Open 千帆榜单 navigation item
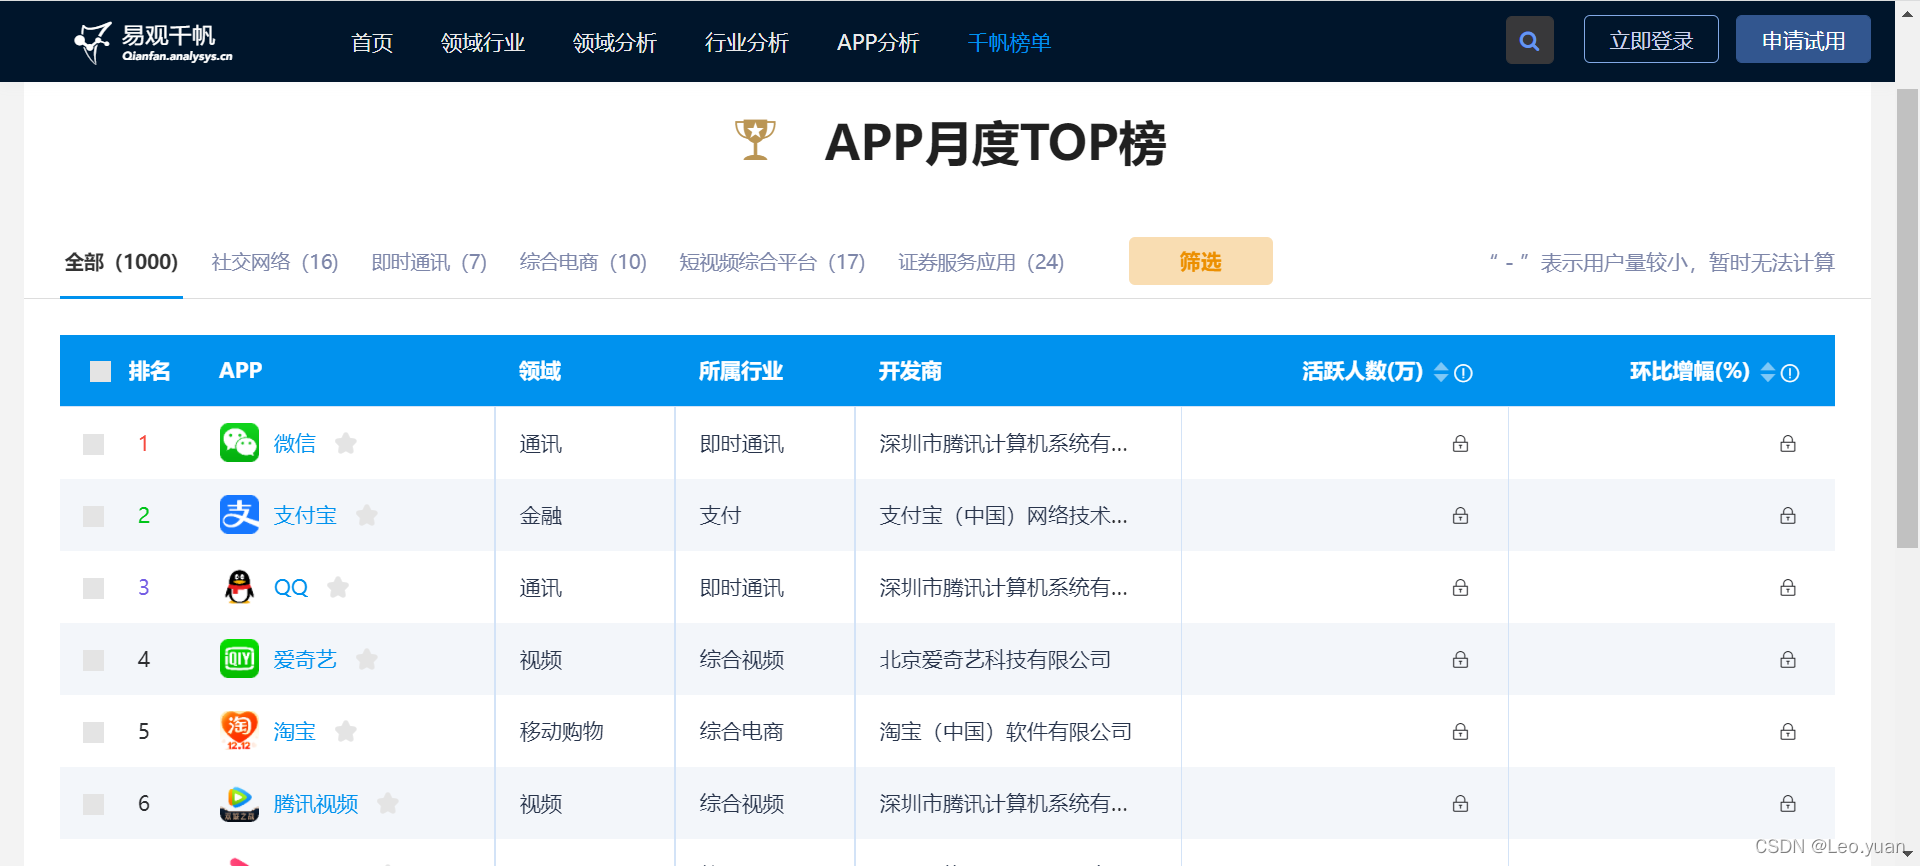1920x866 pixels. tap(1009, 42)
